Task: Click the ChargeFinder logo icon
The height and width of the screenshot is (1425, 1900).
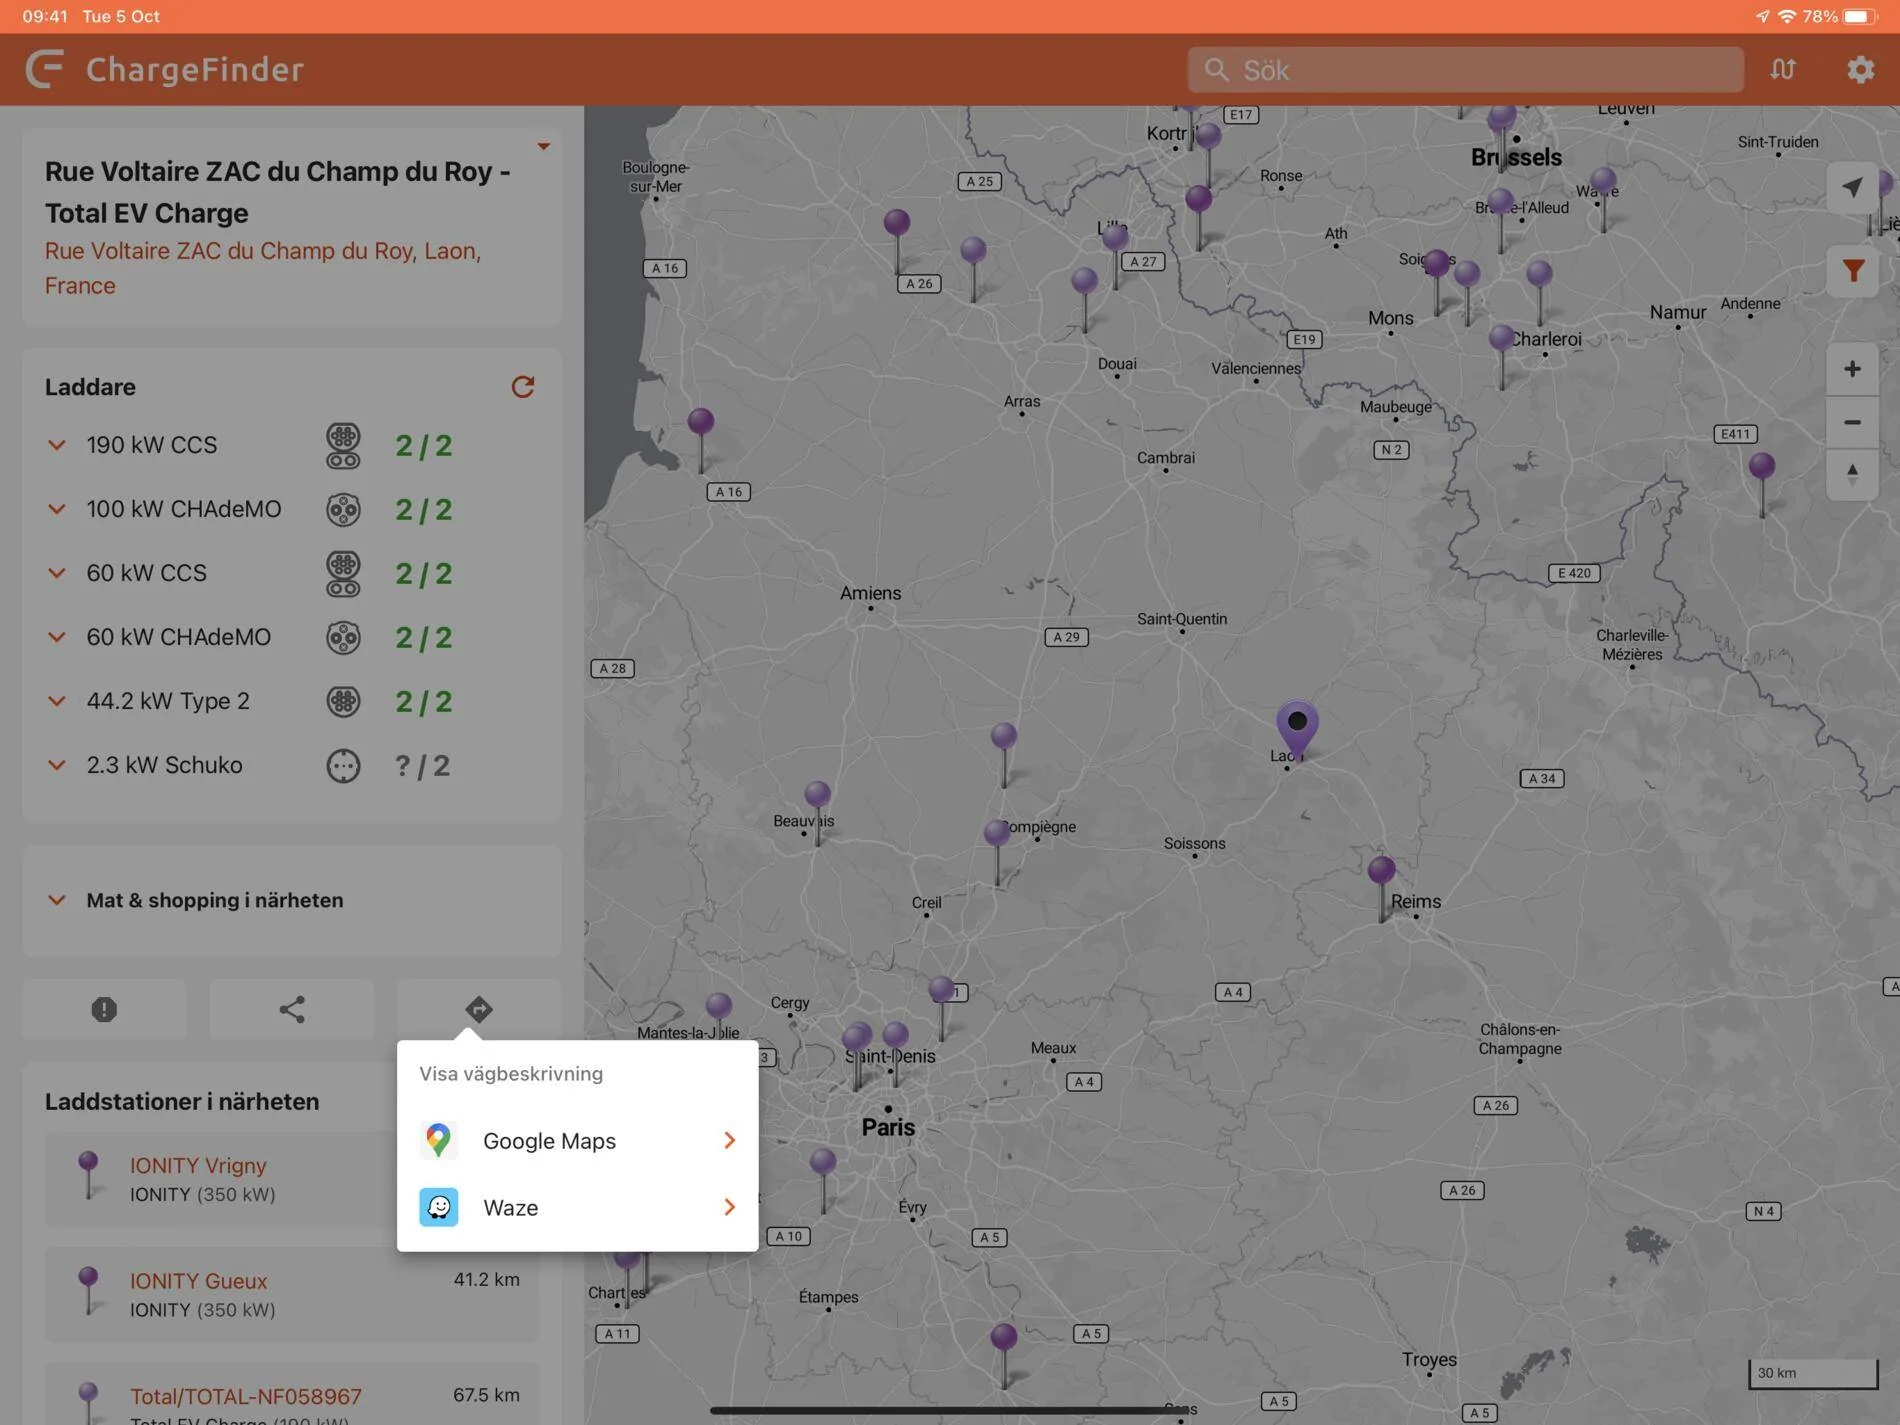Action: click(44, 69)
